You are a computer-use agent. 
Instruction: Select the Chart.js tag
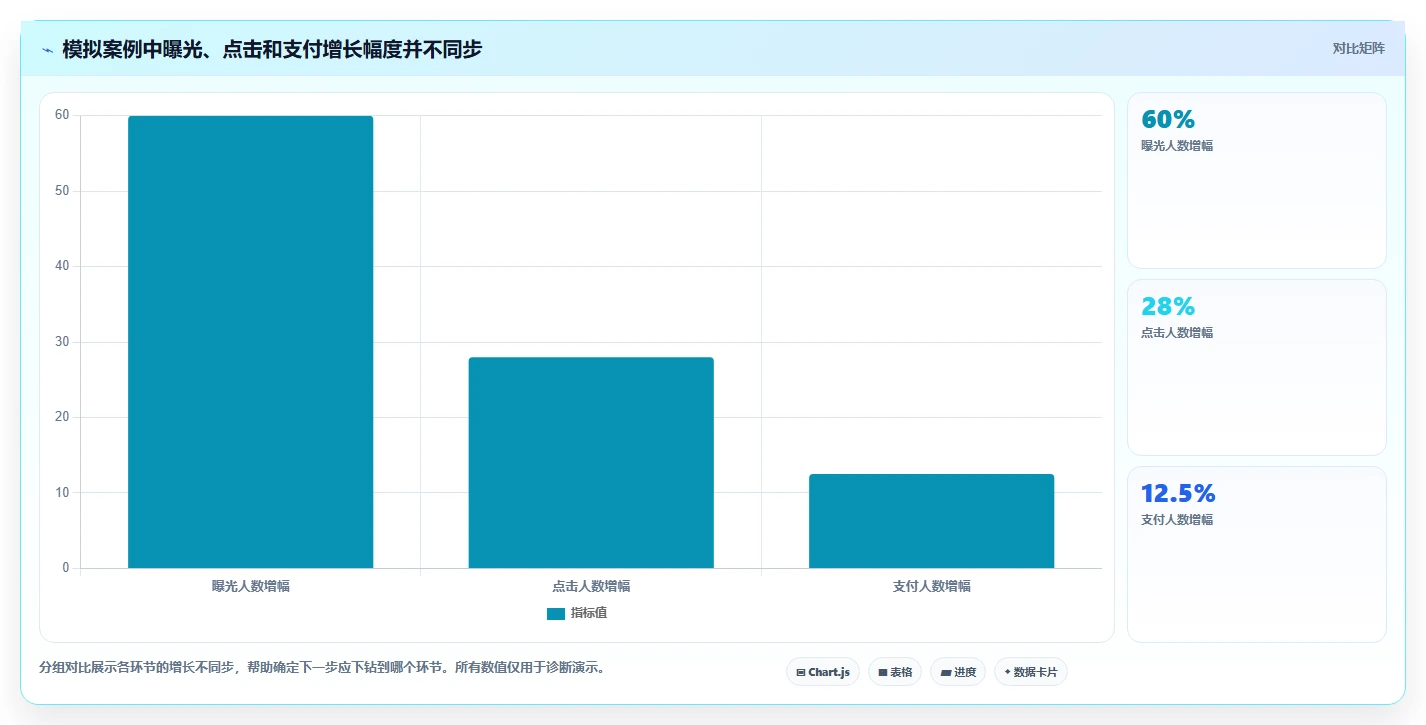(823, 672)
